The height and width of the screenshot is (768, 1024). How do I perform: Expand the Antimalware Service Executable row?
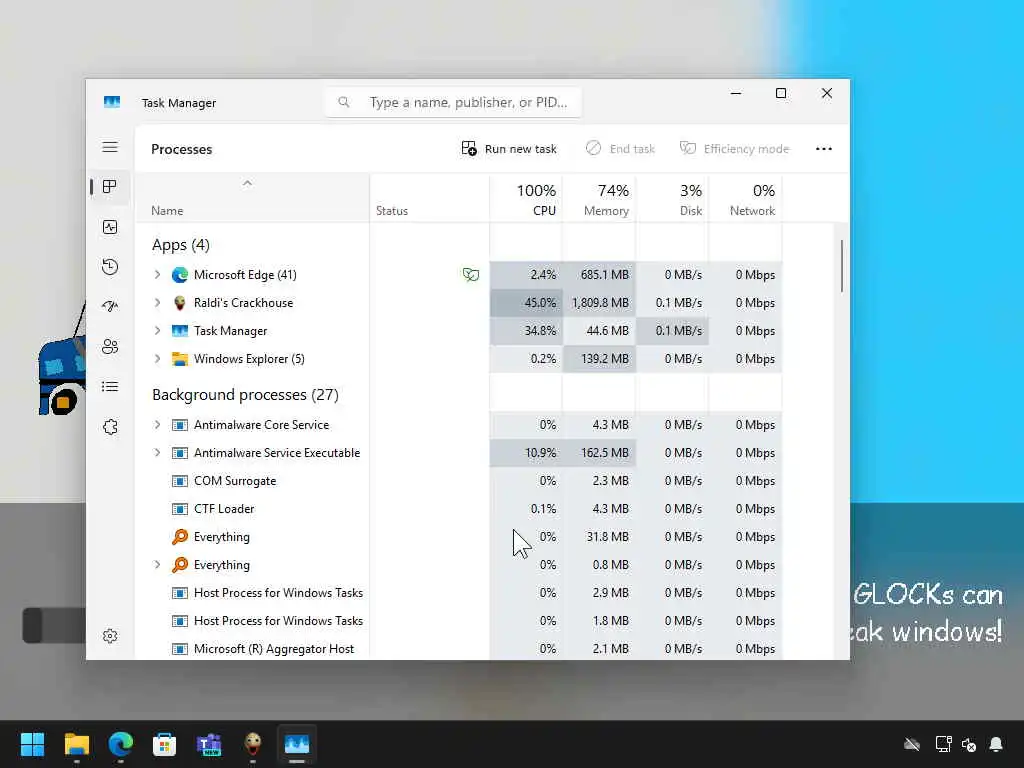click(157, 453)
